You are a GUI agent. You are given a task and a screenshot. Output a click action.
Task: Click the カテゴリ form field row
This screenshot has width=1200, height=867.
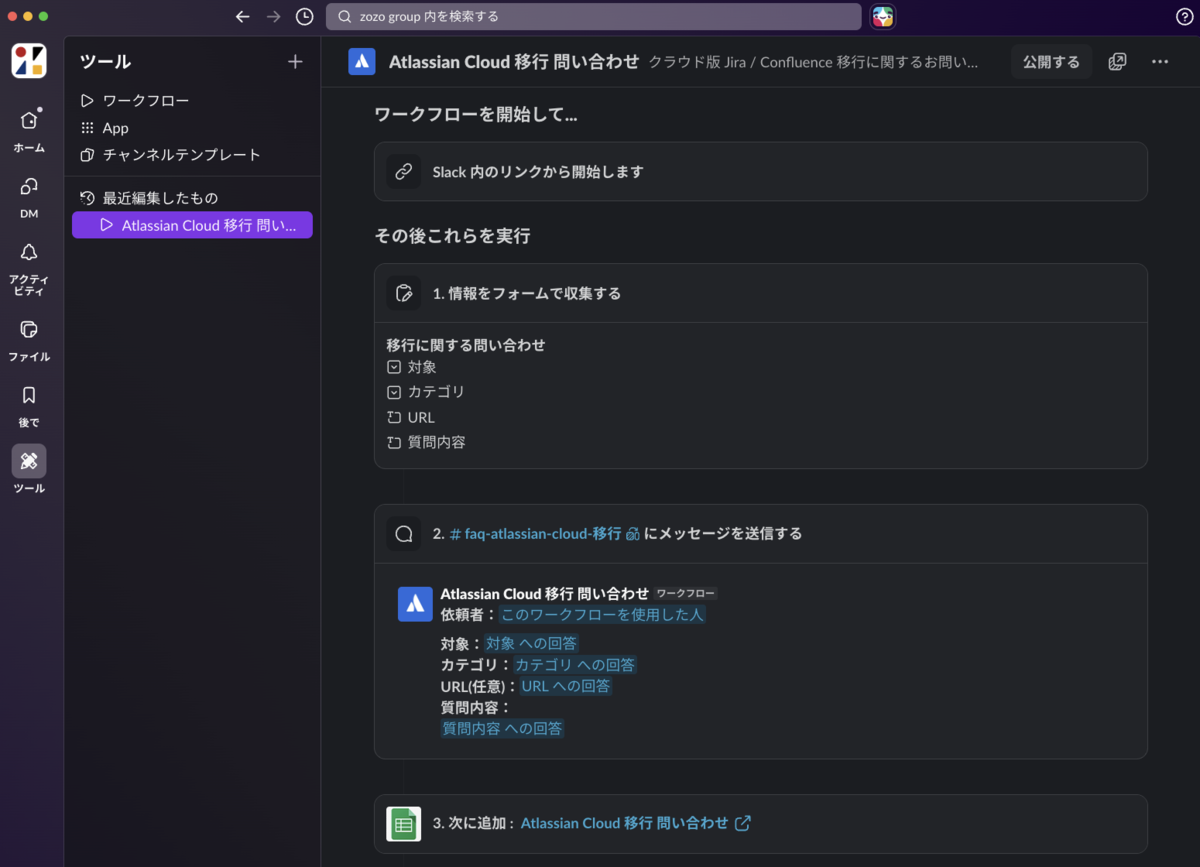click(x=426, y=392)
